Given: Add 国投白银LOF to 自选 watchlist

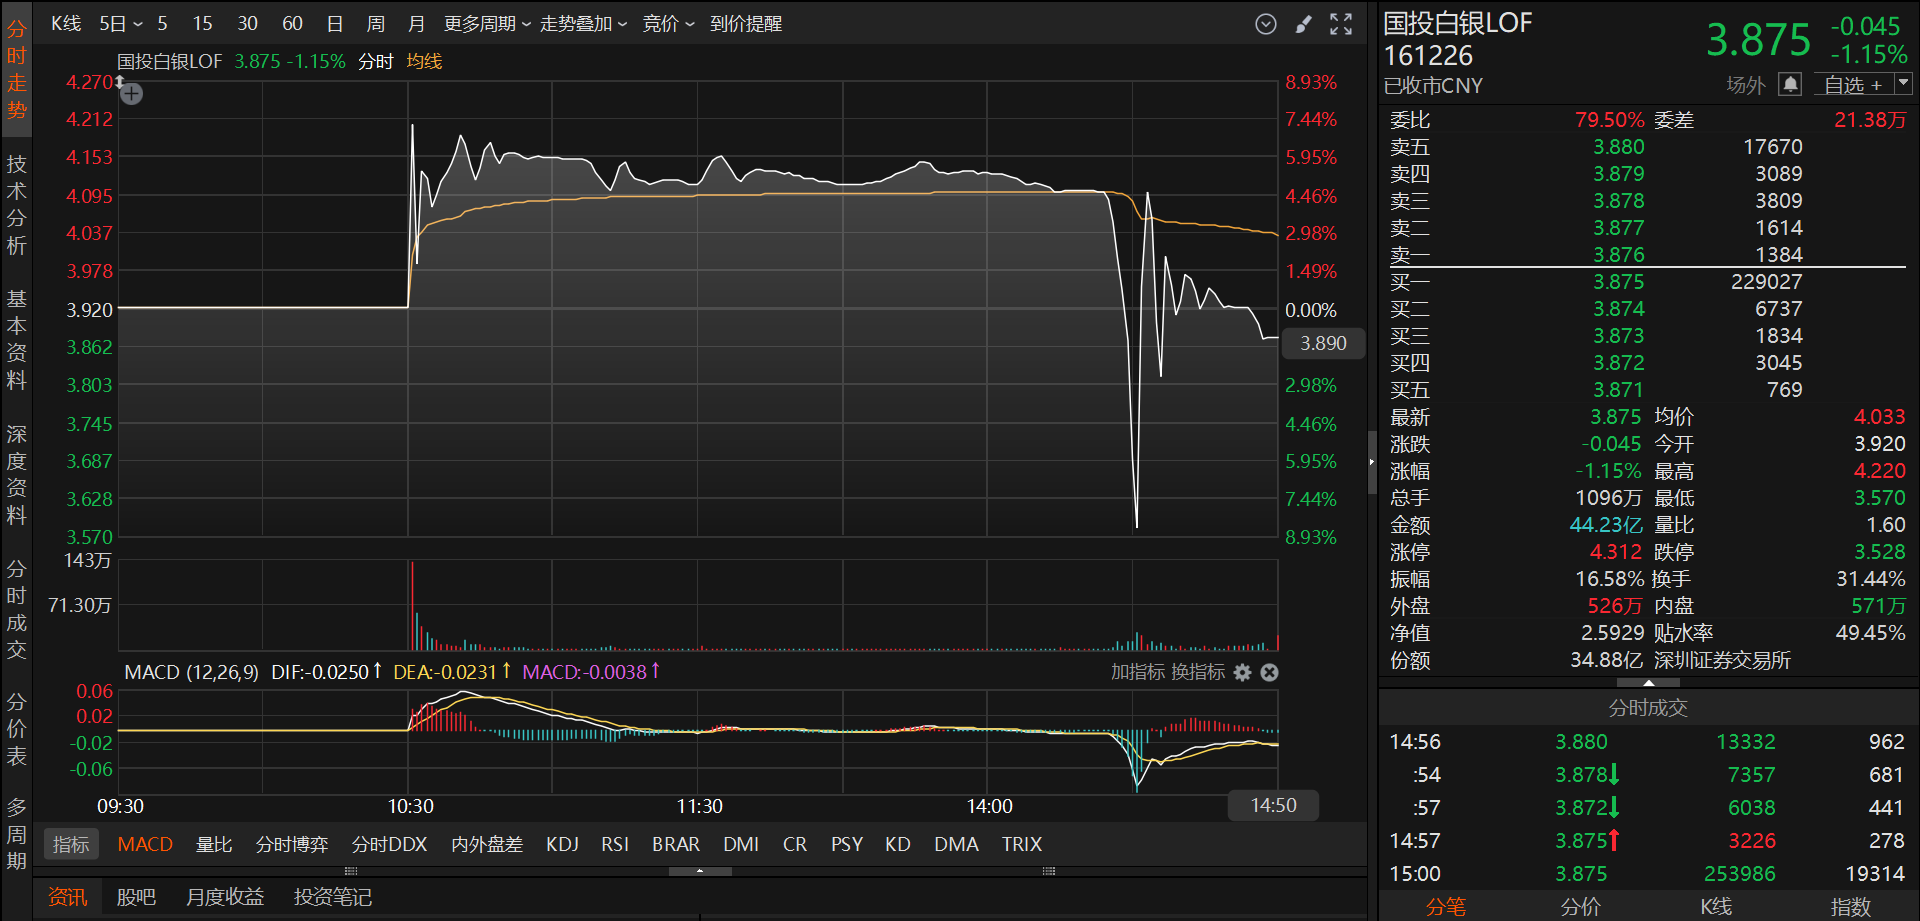Looking at the screenshot, I should pos(1853,85).
